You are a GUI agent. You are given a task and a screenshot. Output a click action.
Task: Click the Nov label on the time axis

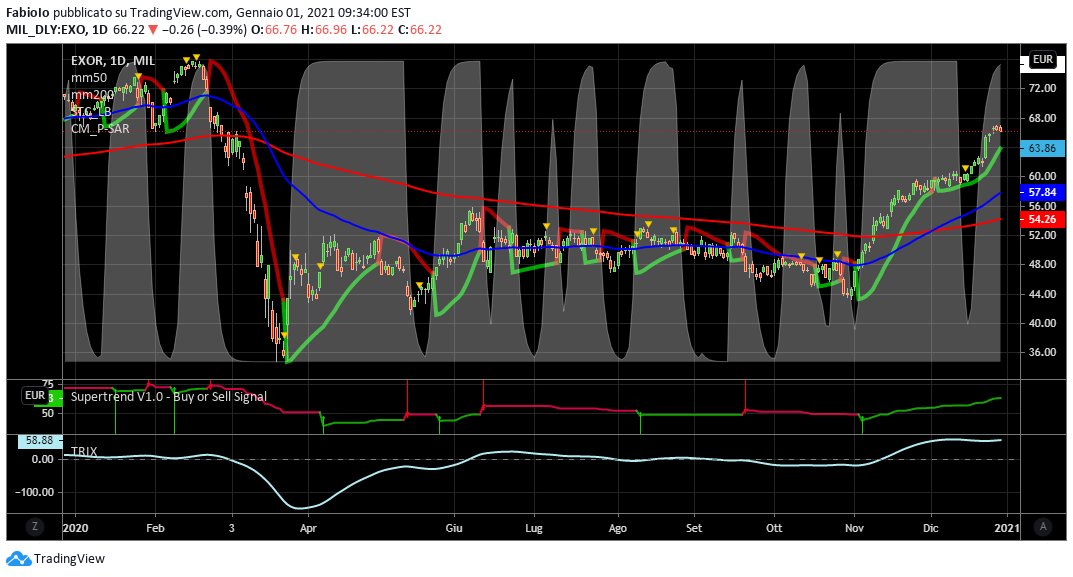coord(855,527)
